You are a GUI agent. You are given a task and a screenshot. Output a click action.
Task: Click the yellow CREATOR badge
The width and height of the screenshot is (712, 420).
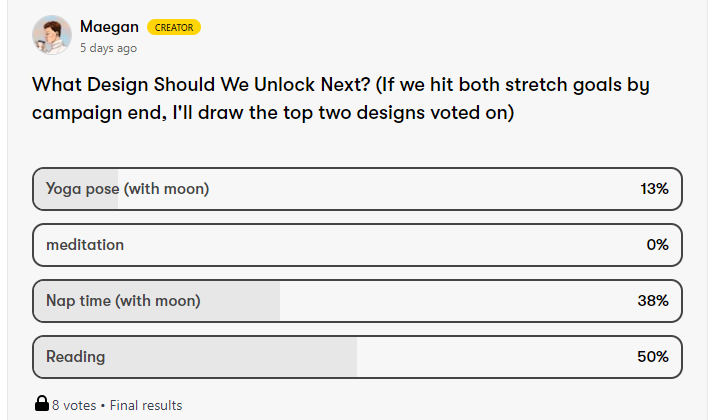click(174, 28)
